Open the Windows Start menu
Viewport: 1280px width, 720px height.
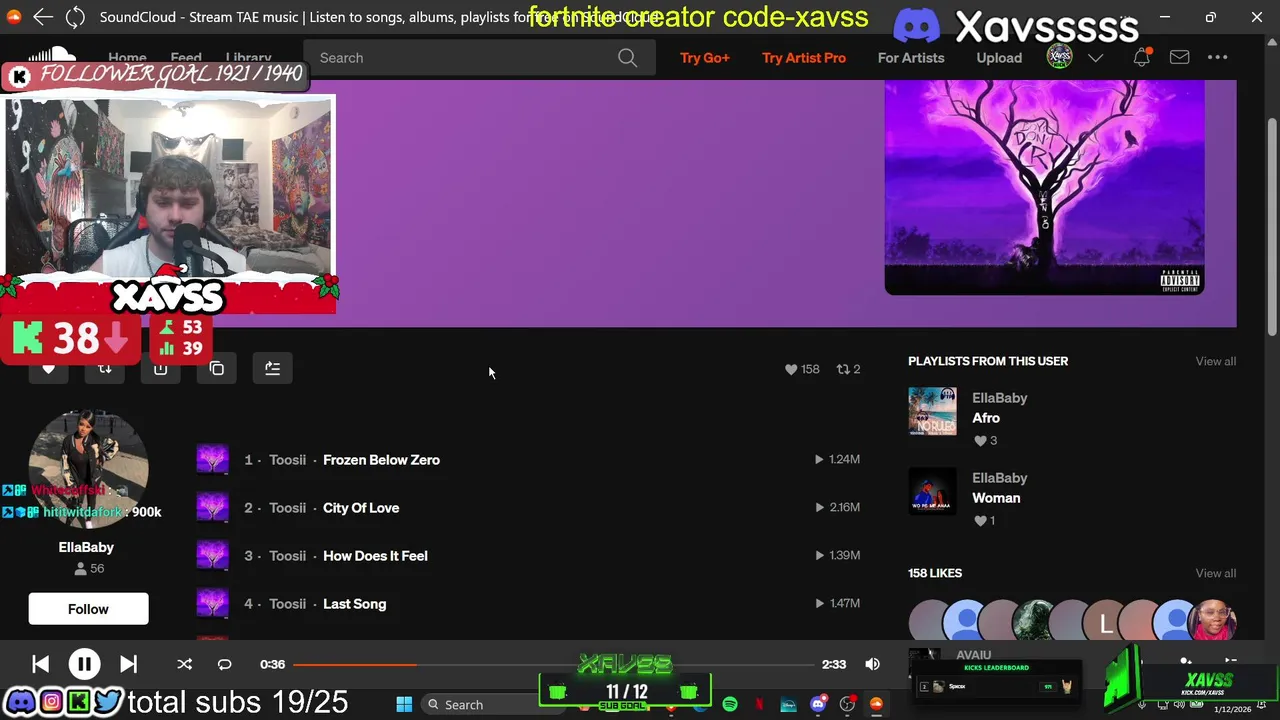tap(404, 705)
